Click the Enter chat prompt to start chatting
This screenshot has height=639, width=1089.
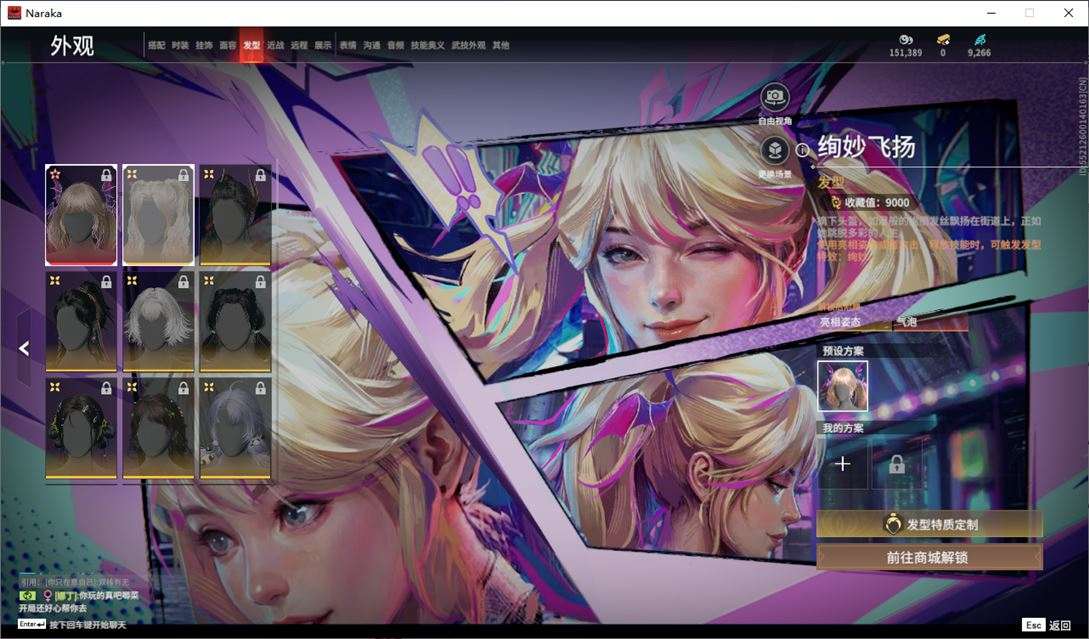(x=72, y=624)
